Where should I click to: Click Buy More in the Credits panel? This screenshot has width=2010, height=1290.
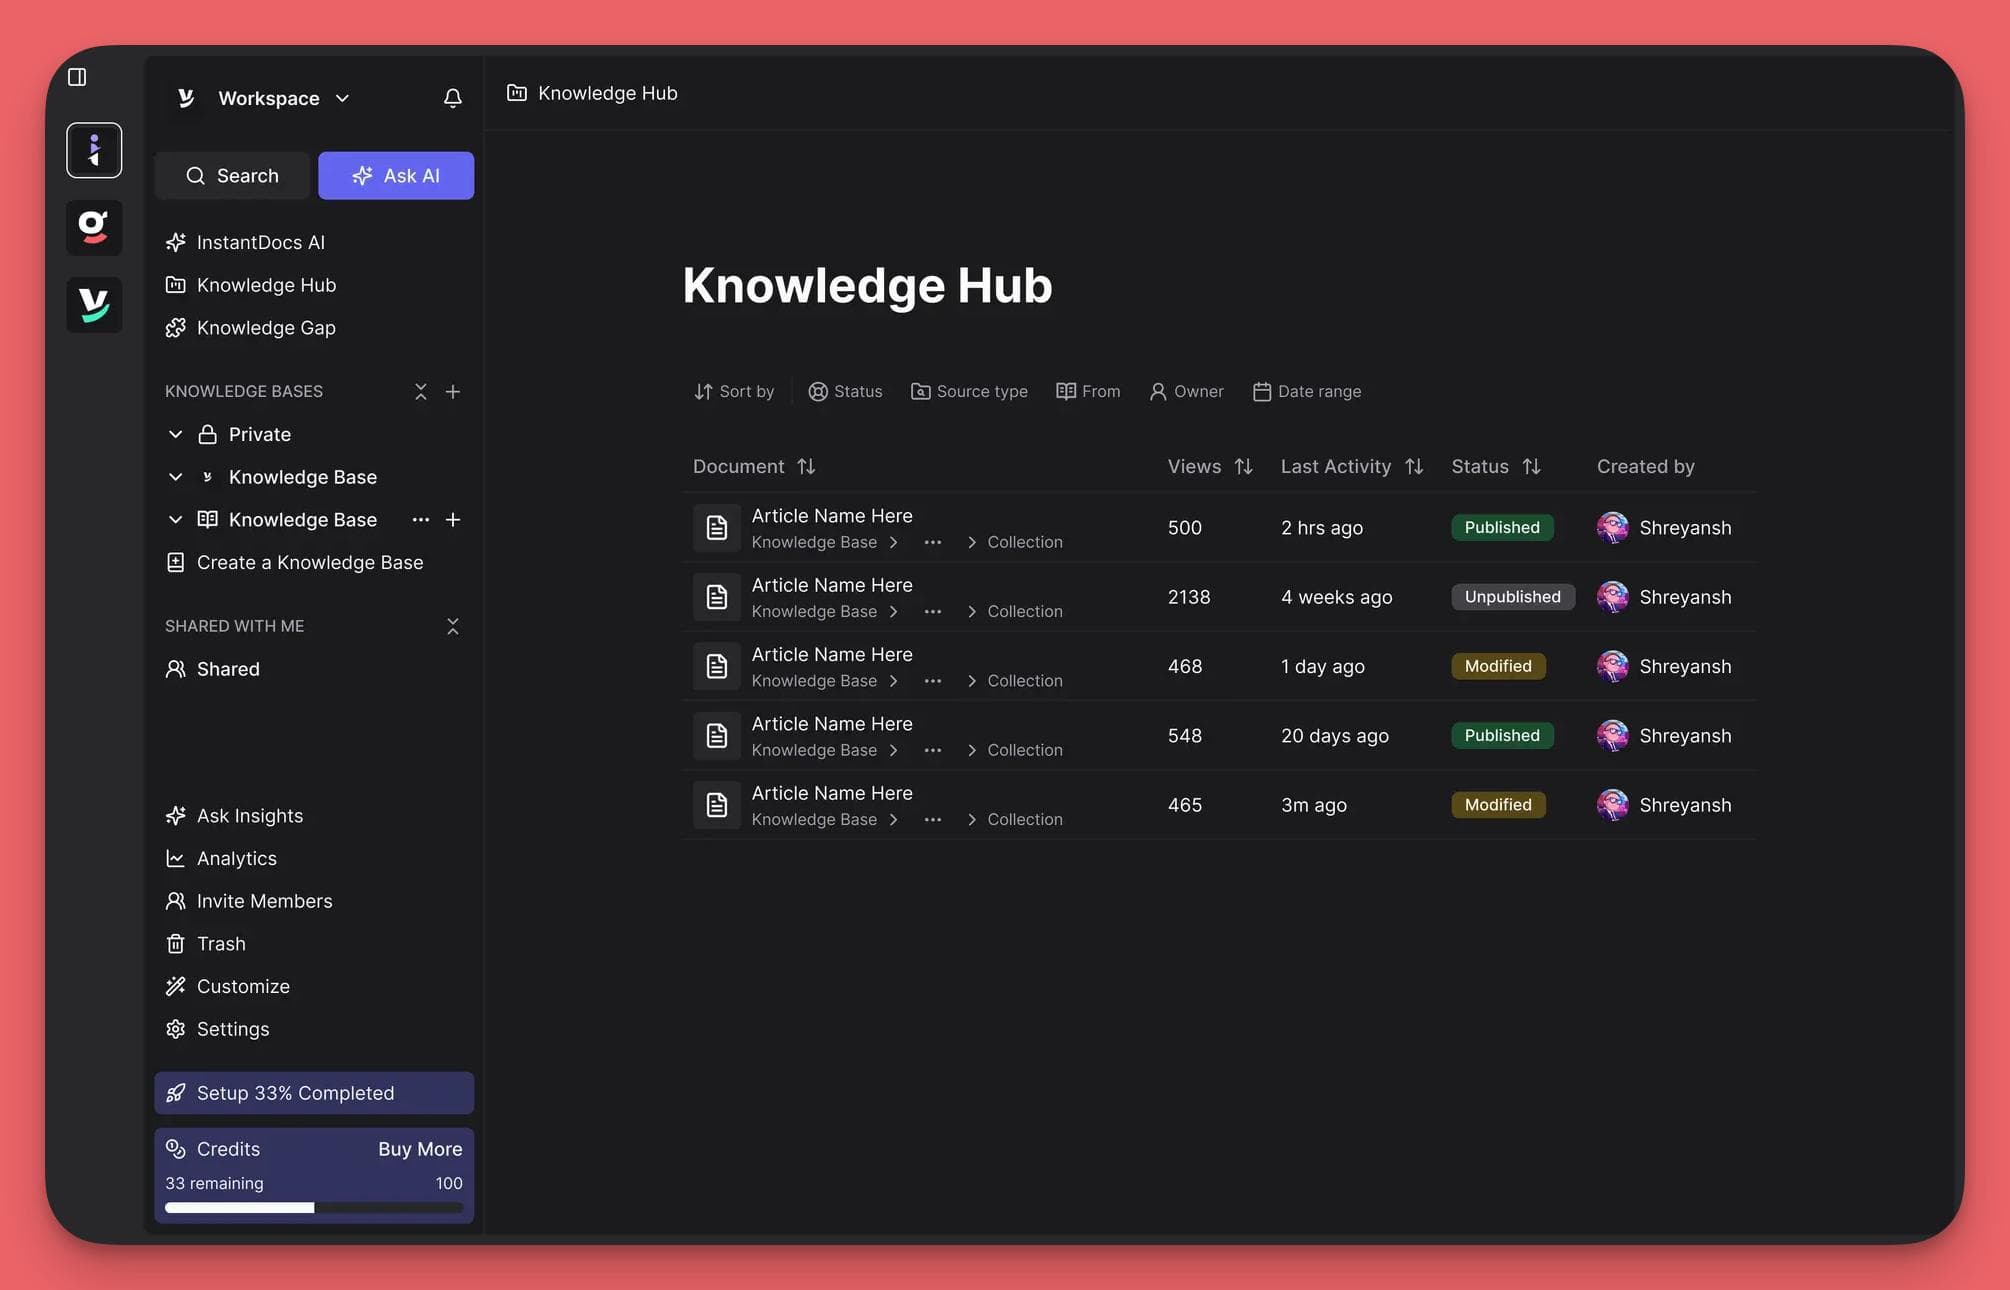419,1148
